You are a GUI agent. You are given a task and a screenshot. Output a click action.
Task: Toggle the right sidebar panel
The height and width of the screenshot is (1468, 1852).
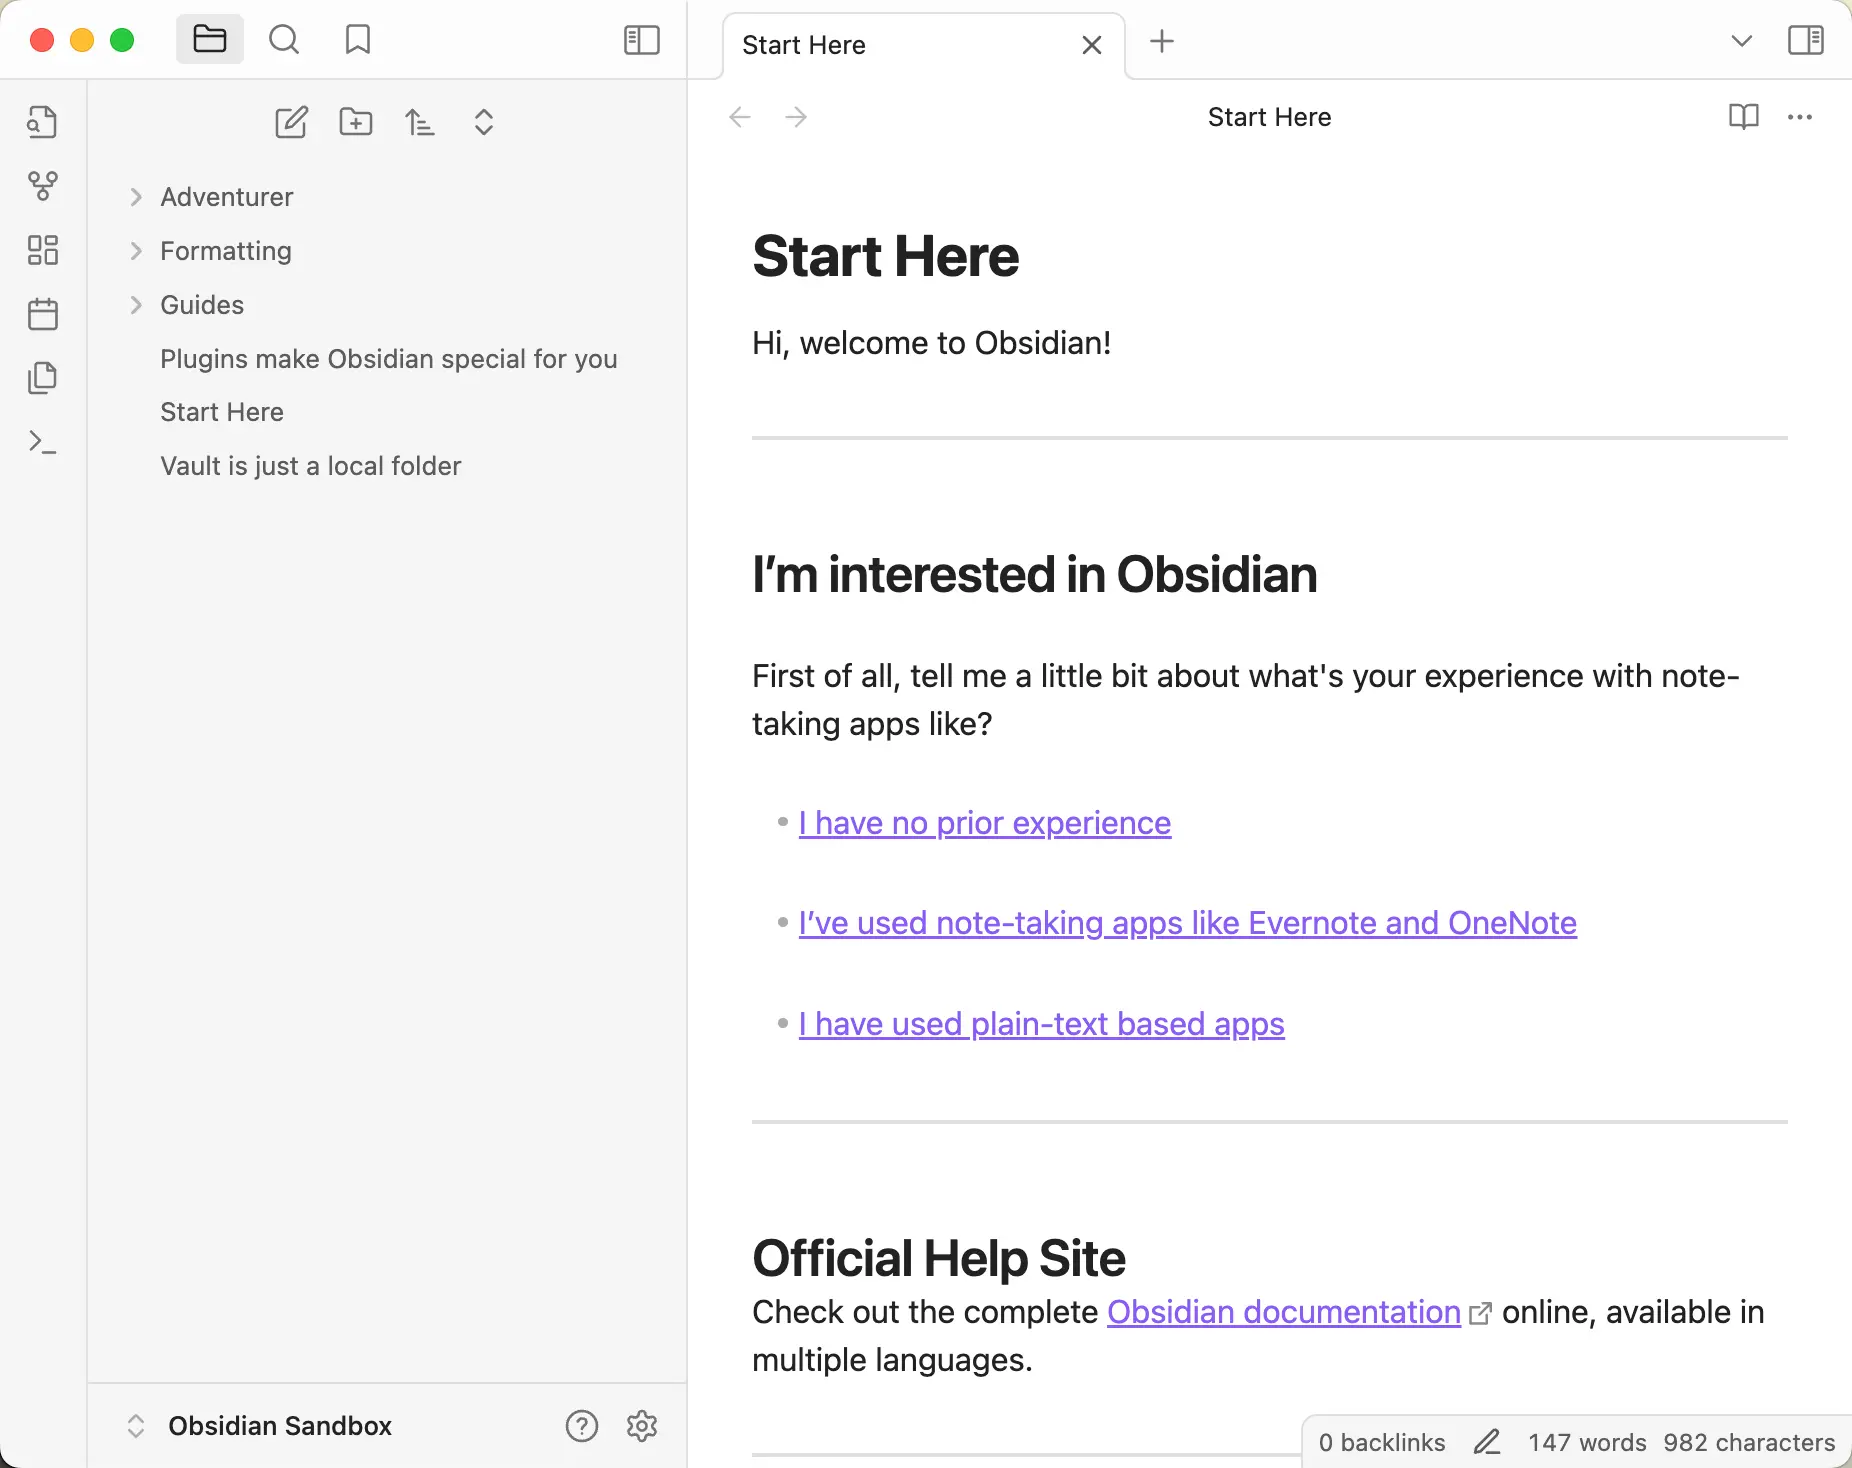1805,40
